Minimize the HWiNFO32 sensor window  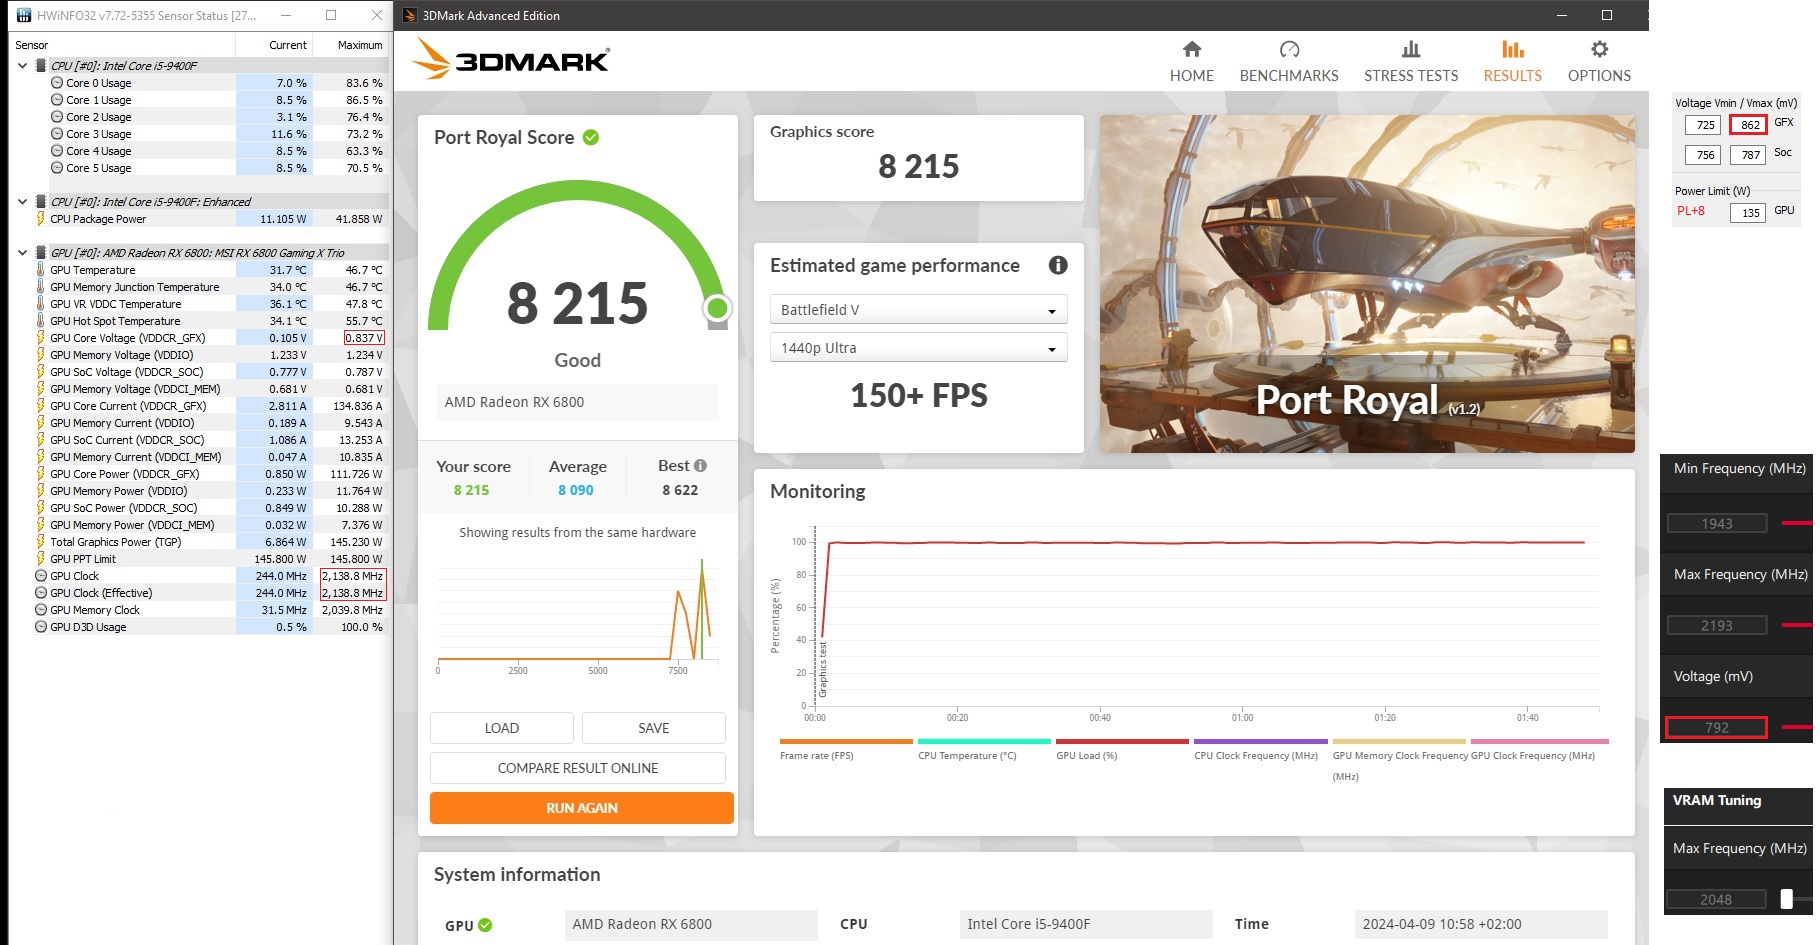point(286,15)
